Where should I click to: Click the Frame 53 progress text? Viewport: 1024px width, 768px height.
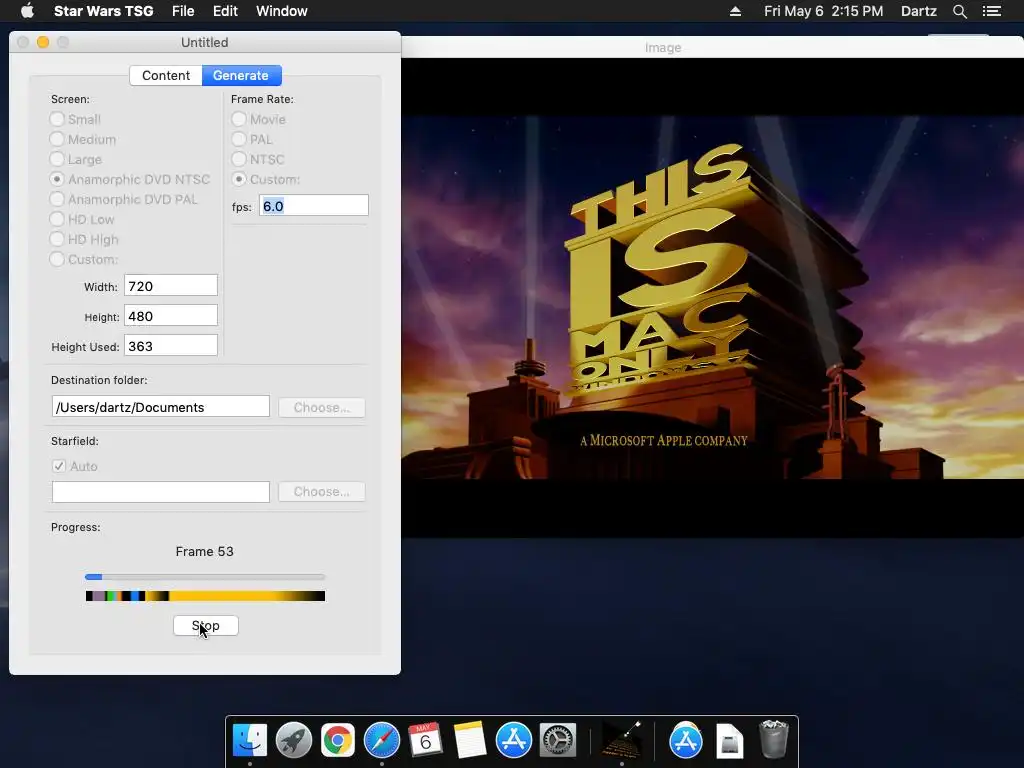(204, 551)
